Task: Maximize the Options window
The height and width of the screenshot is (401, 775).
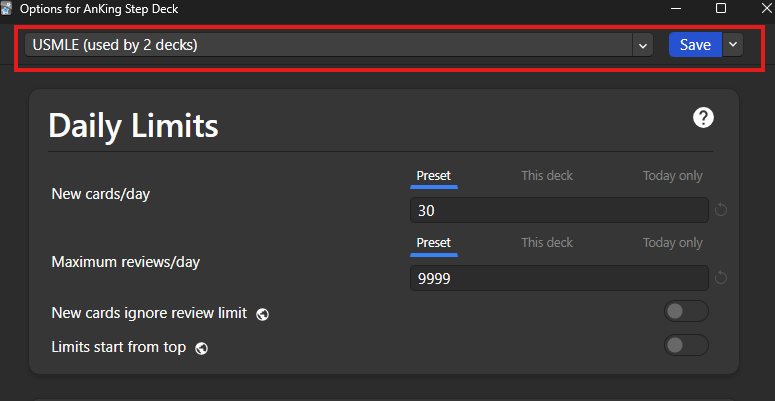Action: [x=721, y=8]
